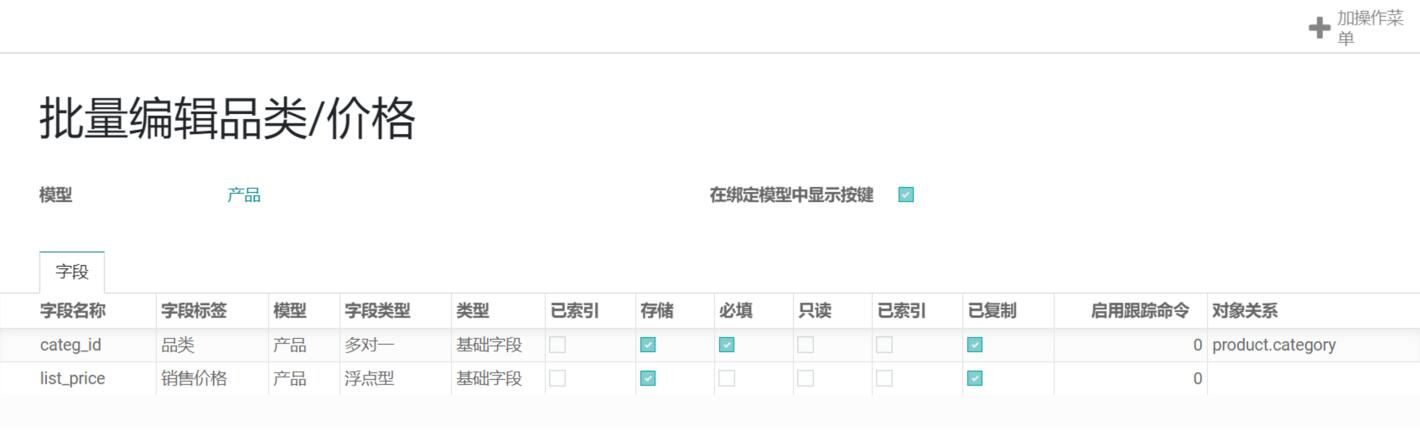Click the 字段类型 column header
The height and width of the screenshot is (444, 1420).
(377, 311)
